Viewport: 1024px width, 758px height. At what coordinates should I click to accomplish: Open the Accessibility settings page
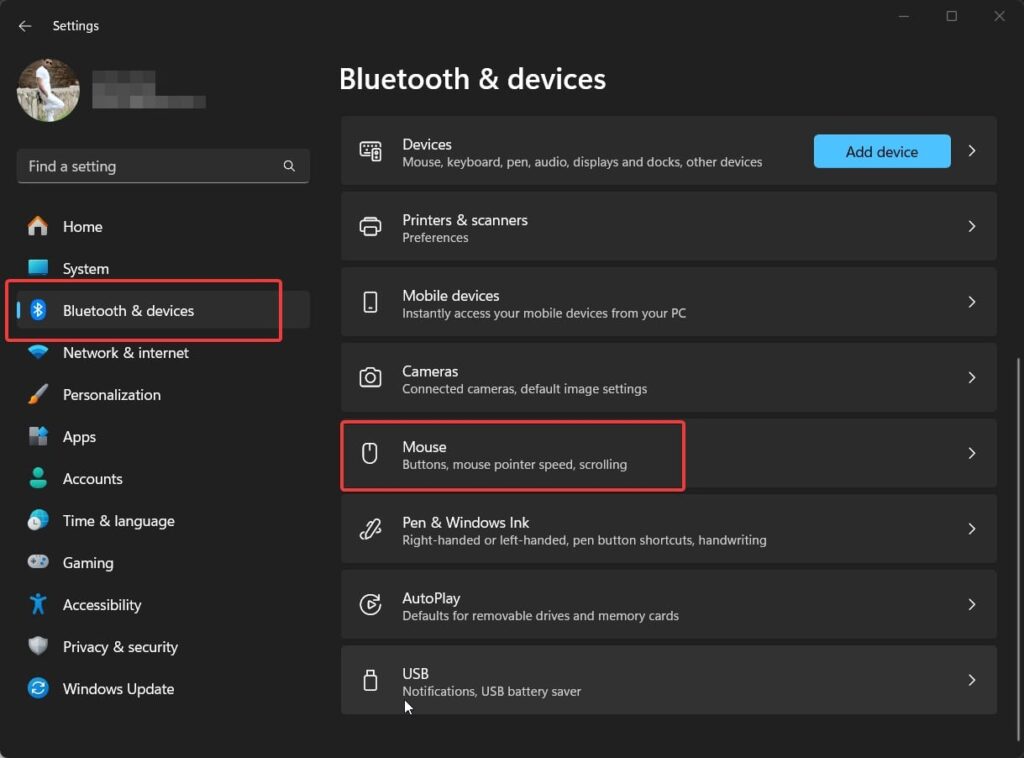tap(101, 605)
